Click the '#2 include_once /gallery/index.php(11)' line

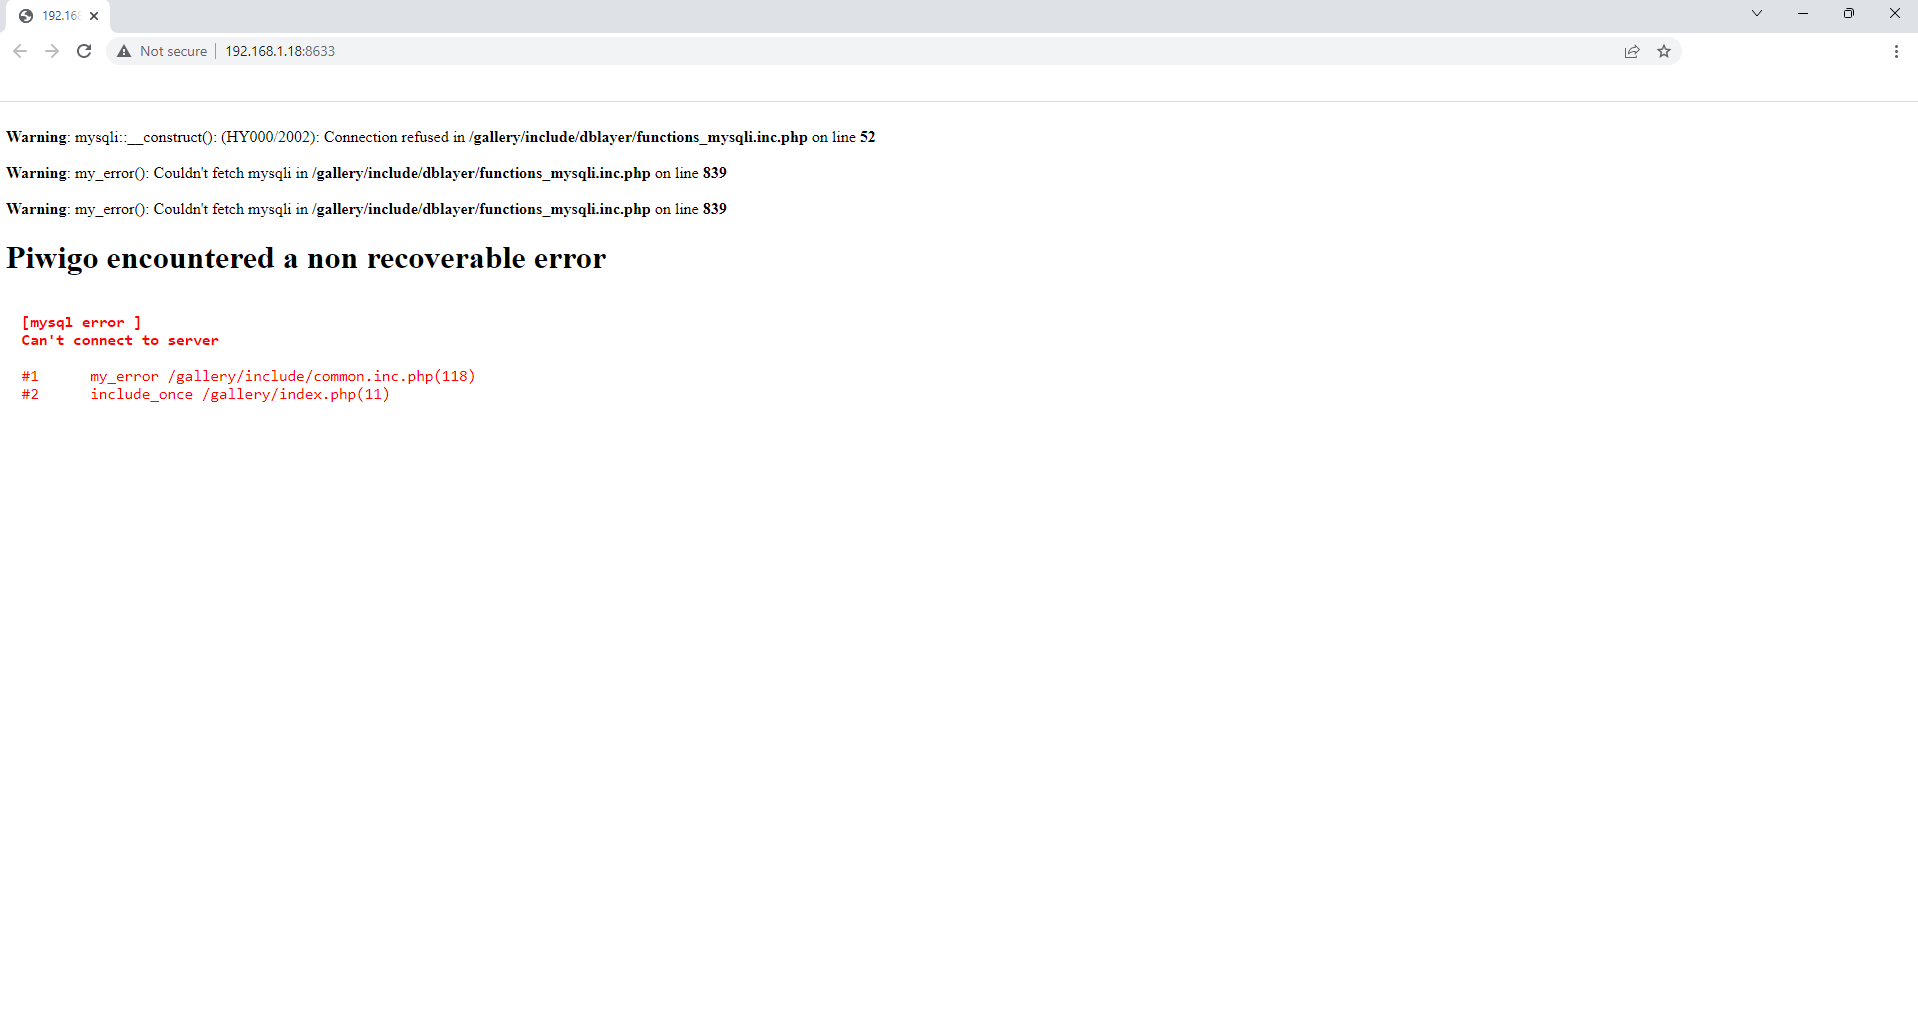point(205,394)
